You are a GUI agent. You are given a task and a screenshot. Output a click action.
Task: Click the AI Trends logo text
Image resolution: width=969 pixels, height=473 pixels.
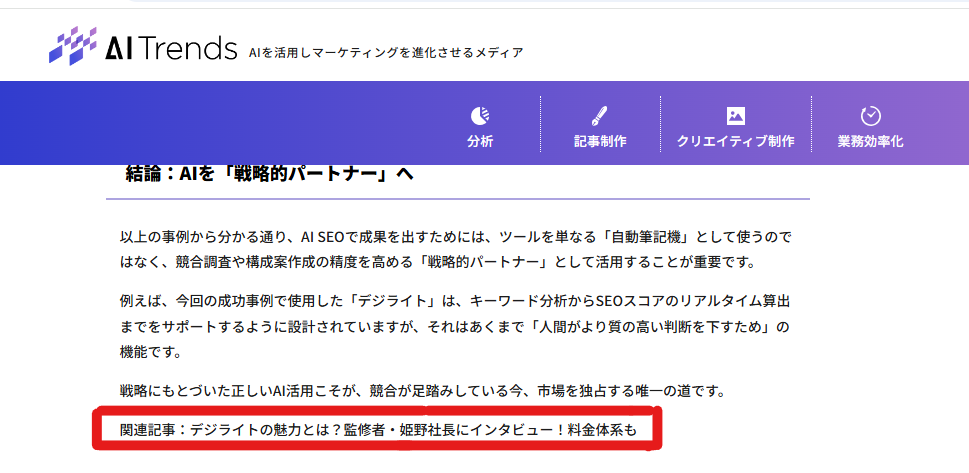tap(171, 48)
